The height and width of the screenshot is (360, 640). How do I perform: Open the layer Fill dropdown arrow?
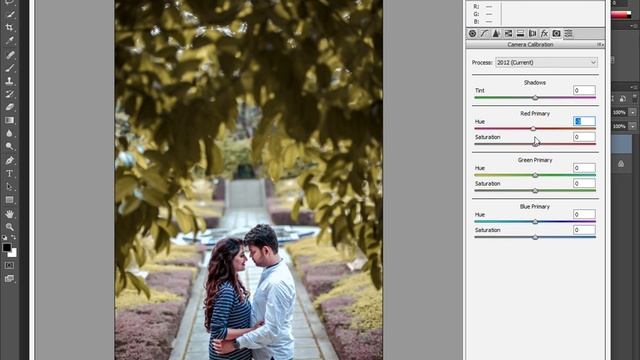pyautogui.click(x=633, y=126)
